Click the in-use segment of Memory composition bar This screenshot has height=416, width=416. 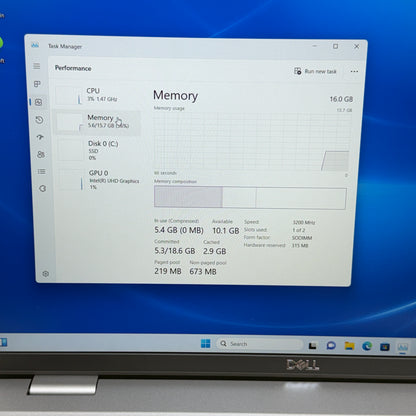click(188, 197)
